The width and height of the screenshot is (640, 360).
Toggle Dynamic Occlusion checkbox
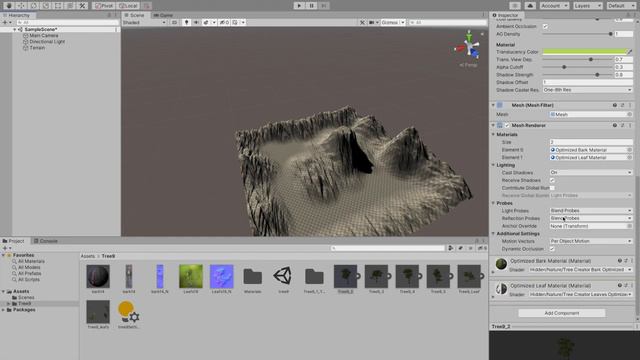[x=552, y=249]
